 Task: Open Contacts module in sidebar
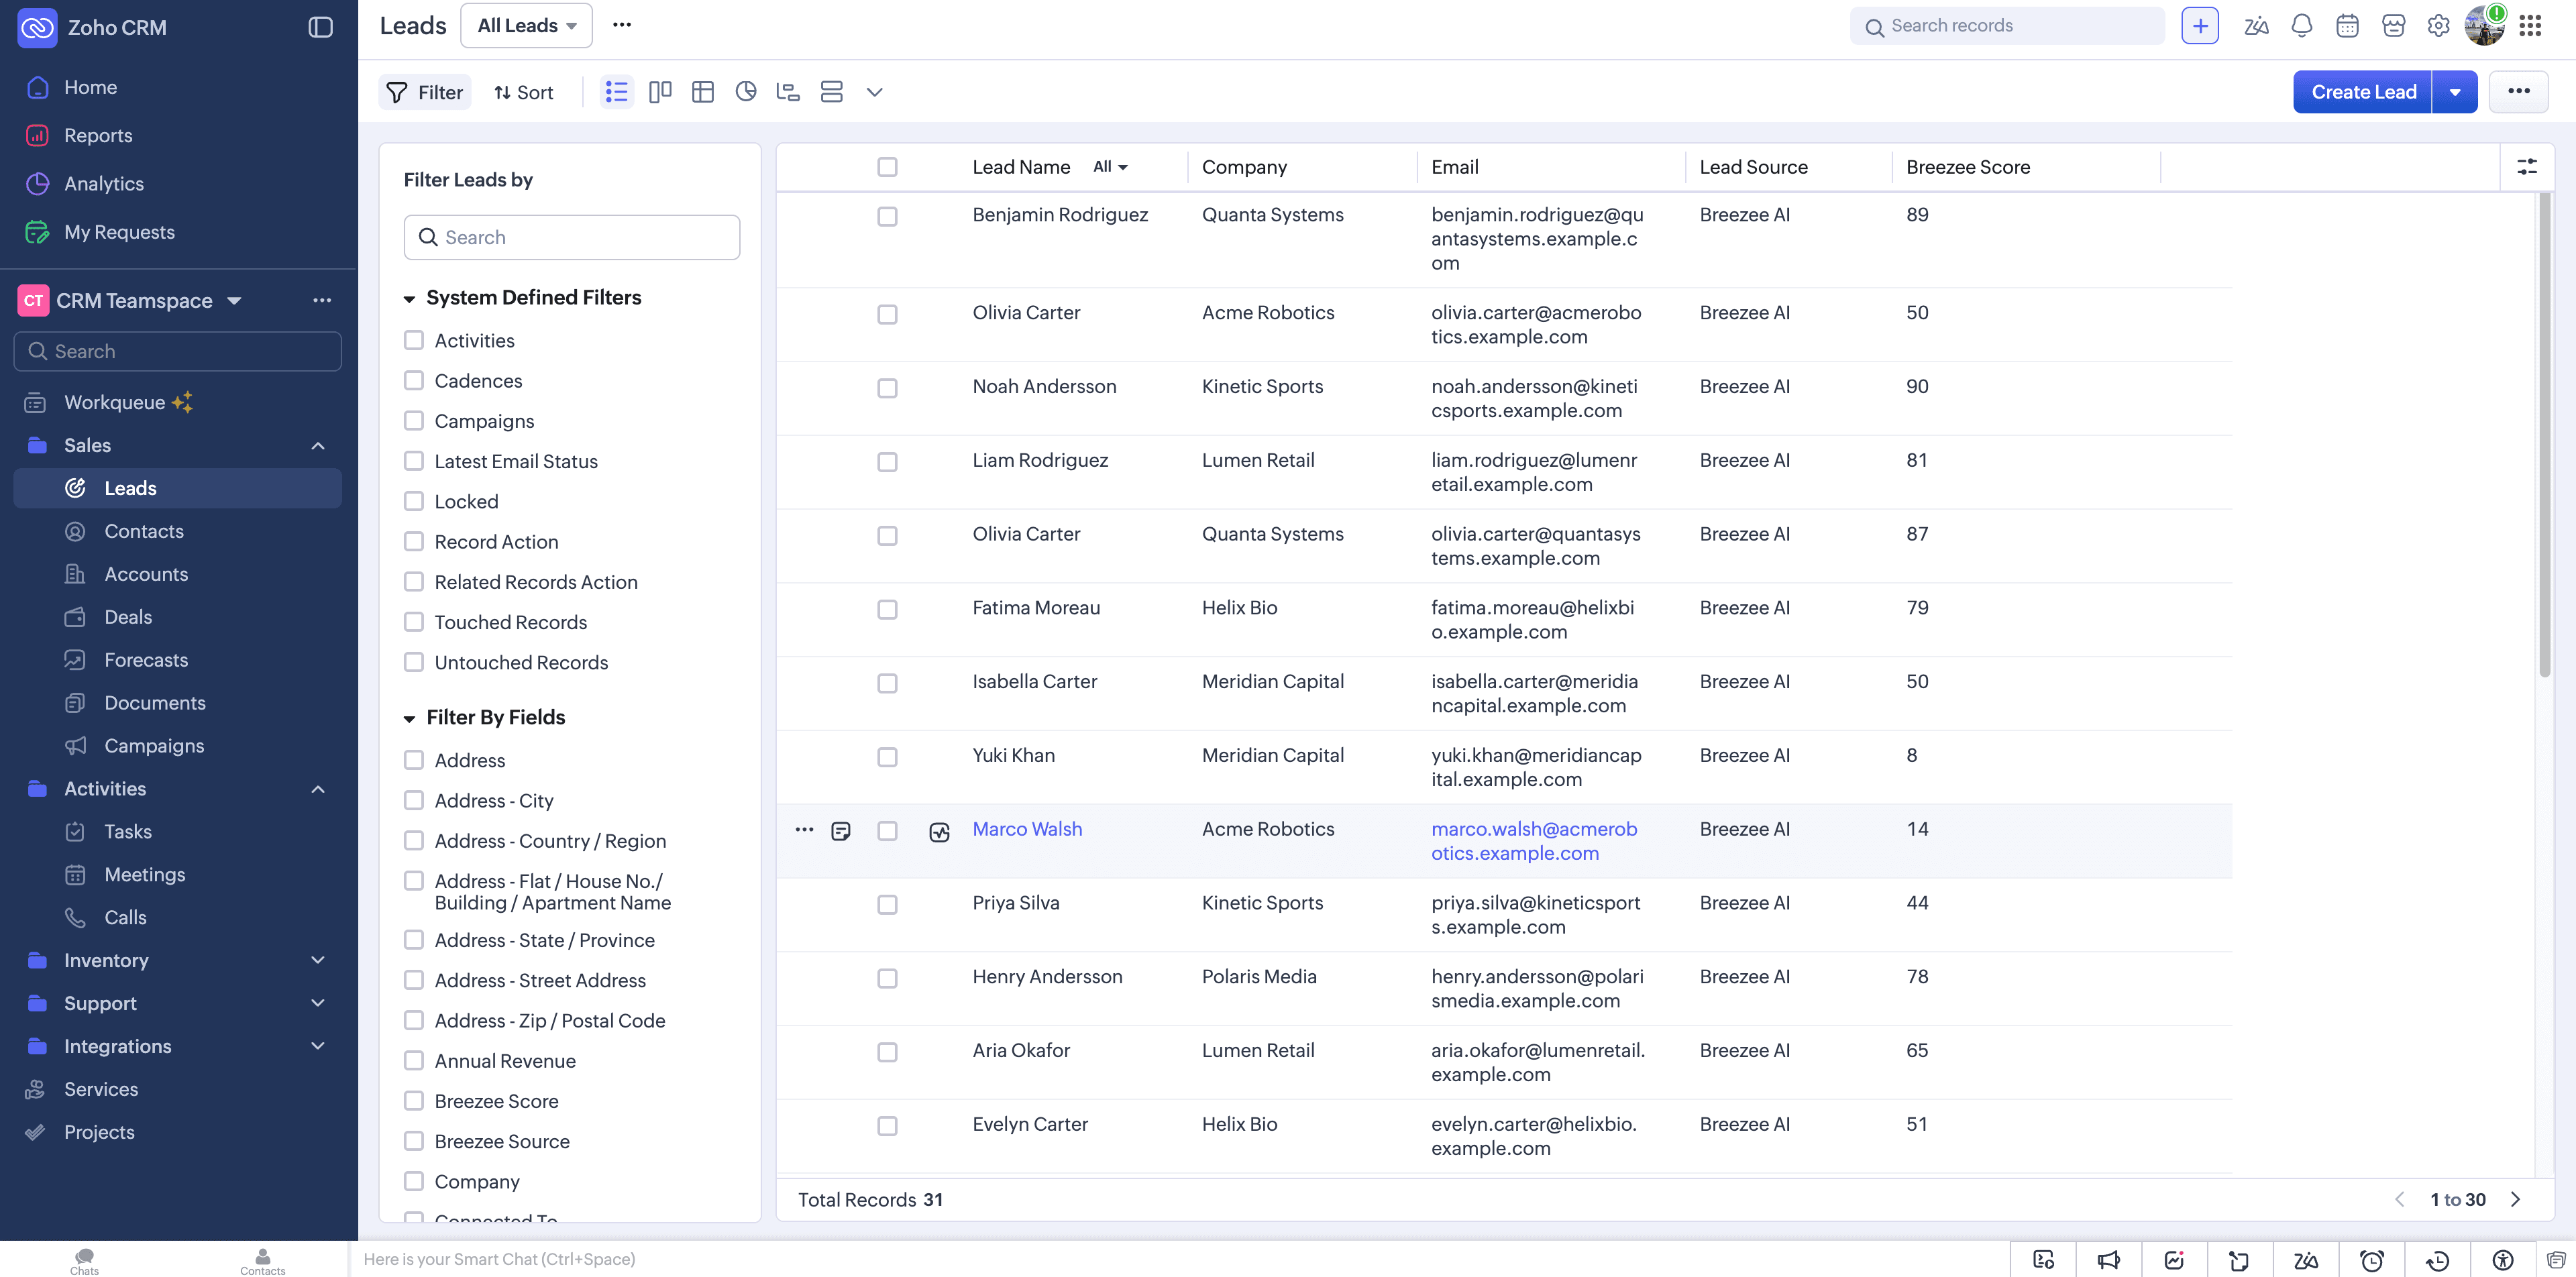click(144, 531)
